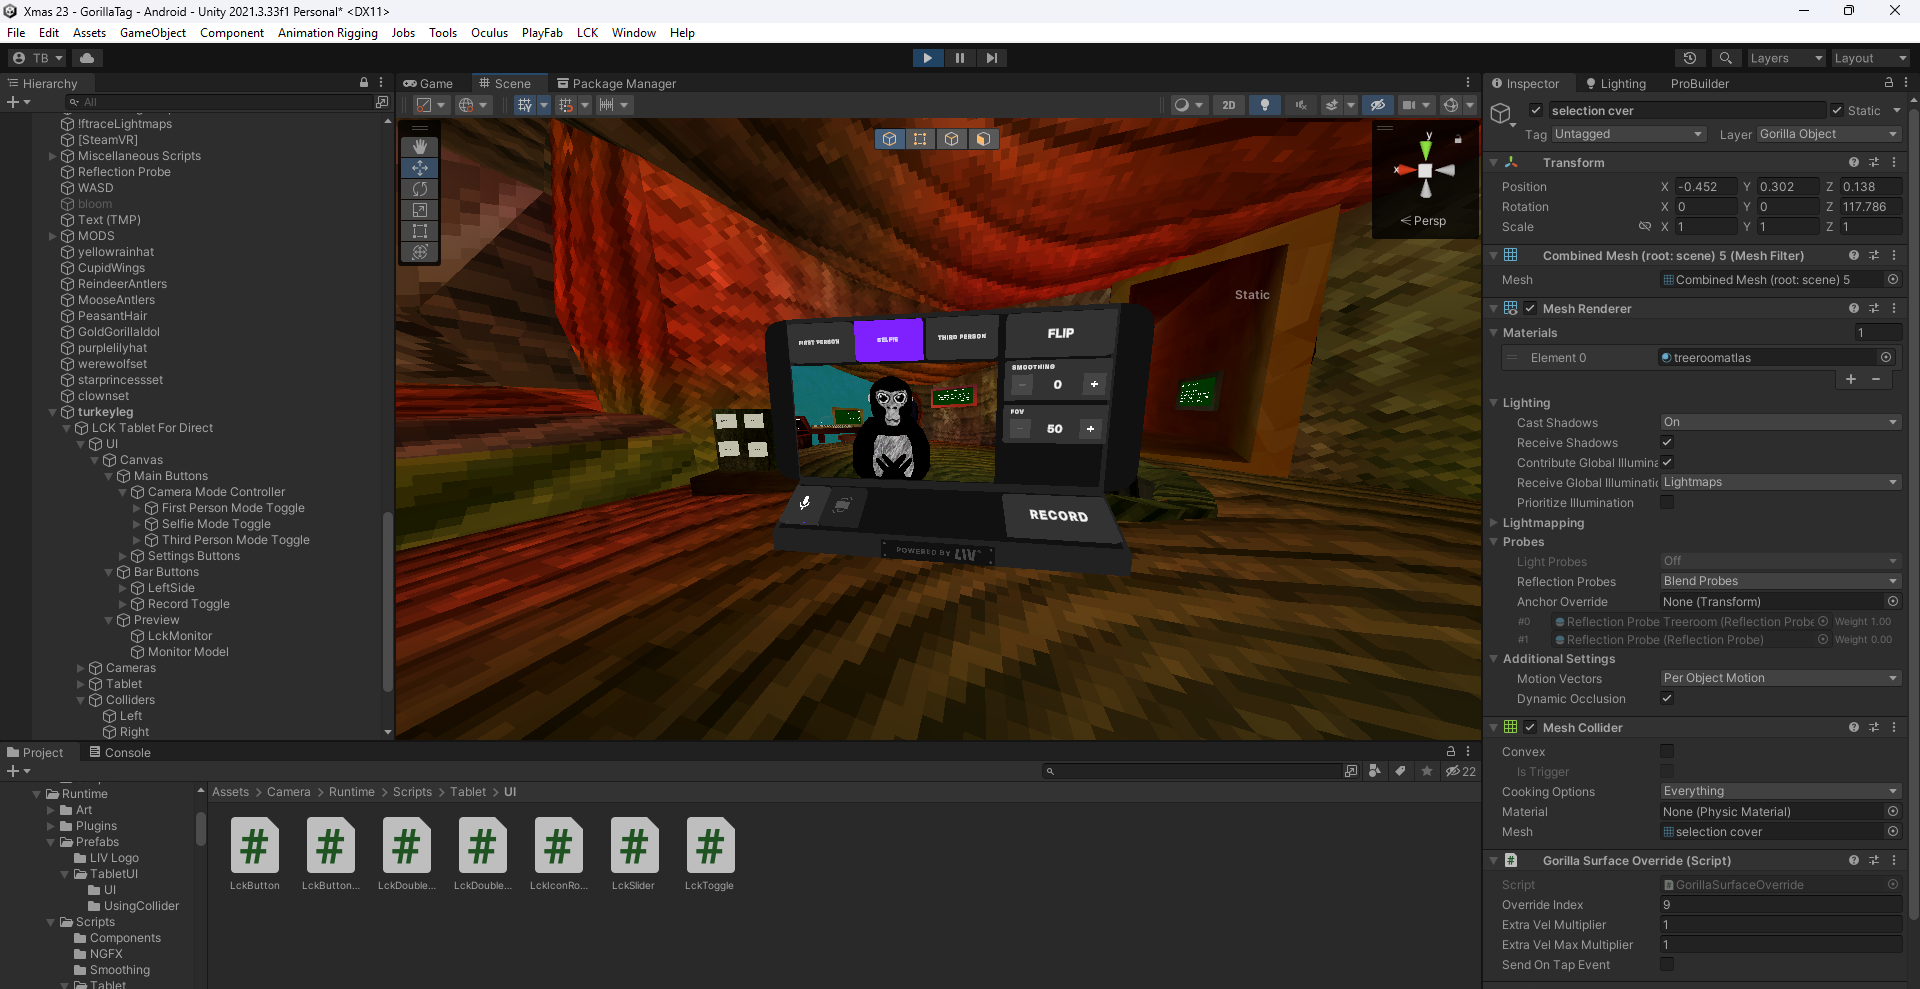The image size is (1920, 989).
Task: Expand MODS in Hierarchy
Action: point(53,236)
